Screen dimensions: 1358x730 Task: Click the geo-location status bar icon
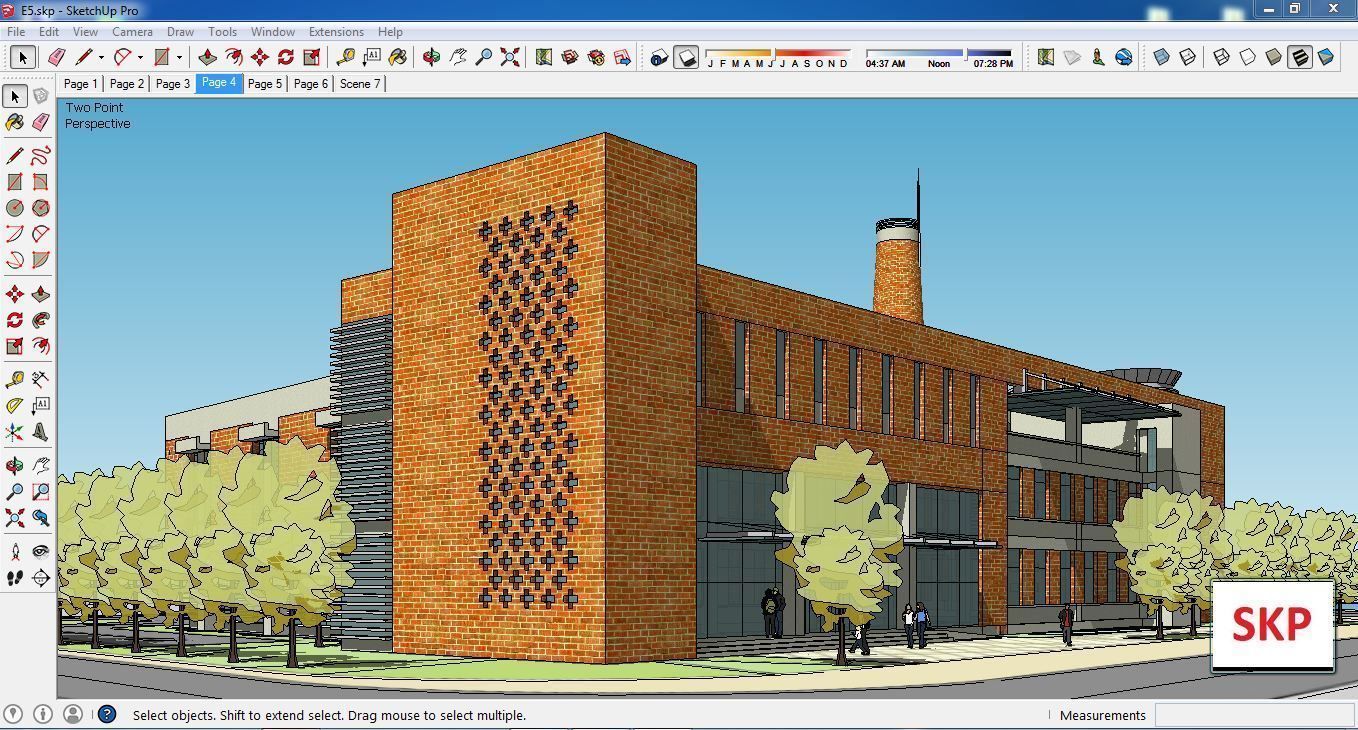click(x=14, y=714)
